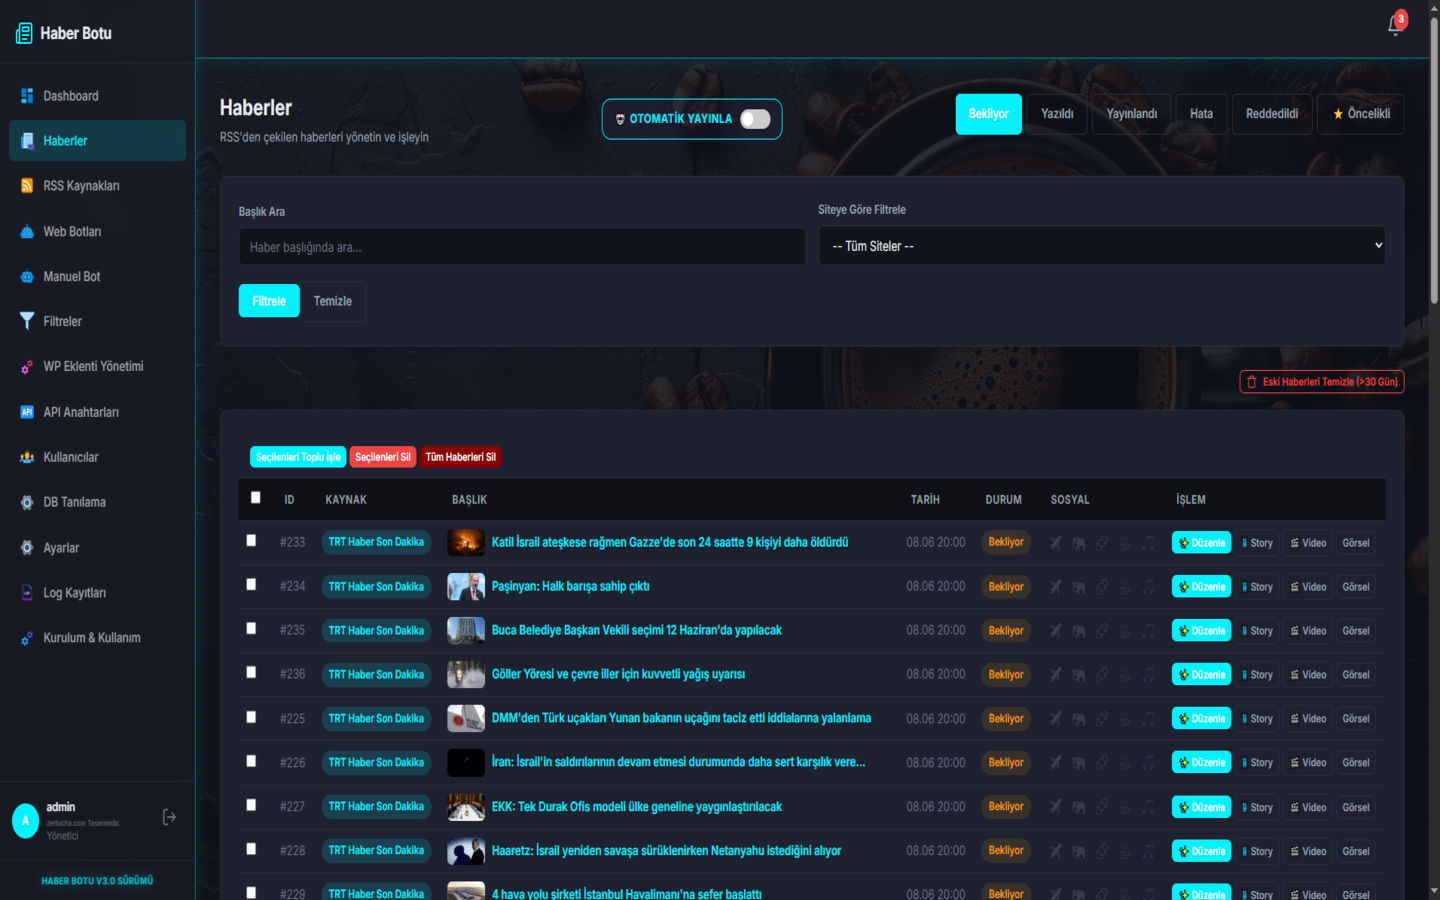Click the elephant social icon in row #233

pos(1079,543)
